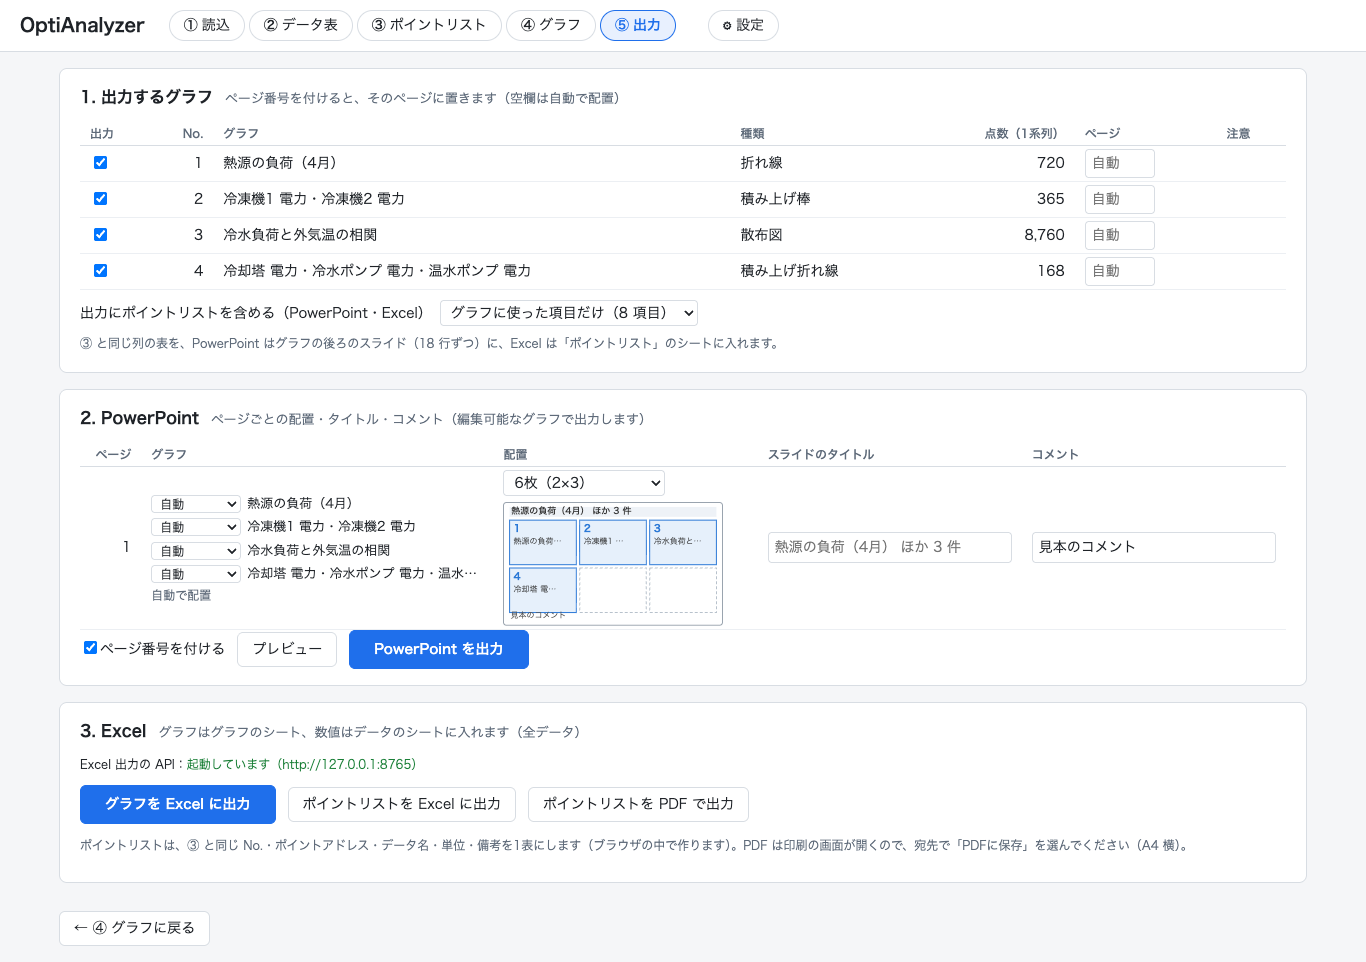The height and width of the screenshot is (962, 1366).
Task: Open position dropdown for 冷却塔 電力 graph
Action: [x=196, y=574]
